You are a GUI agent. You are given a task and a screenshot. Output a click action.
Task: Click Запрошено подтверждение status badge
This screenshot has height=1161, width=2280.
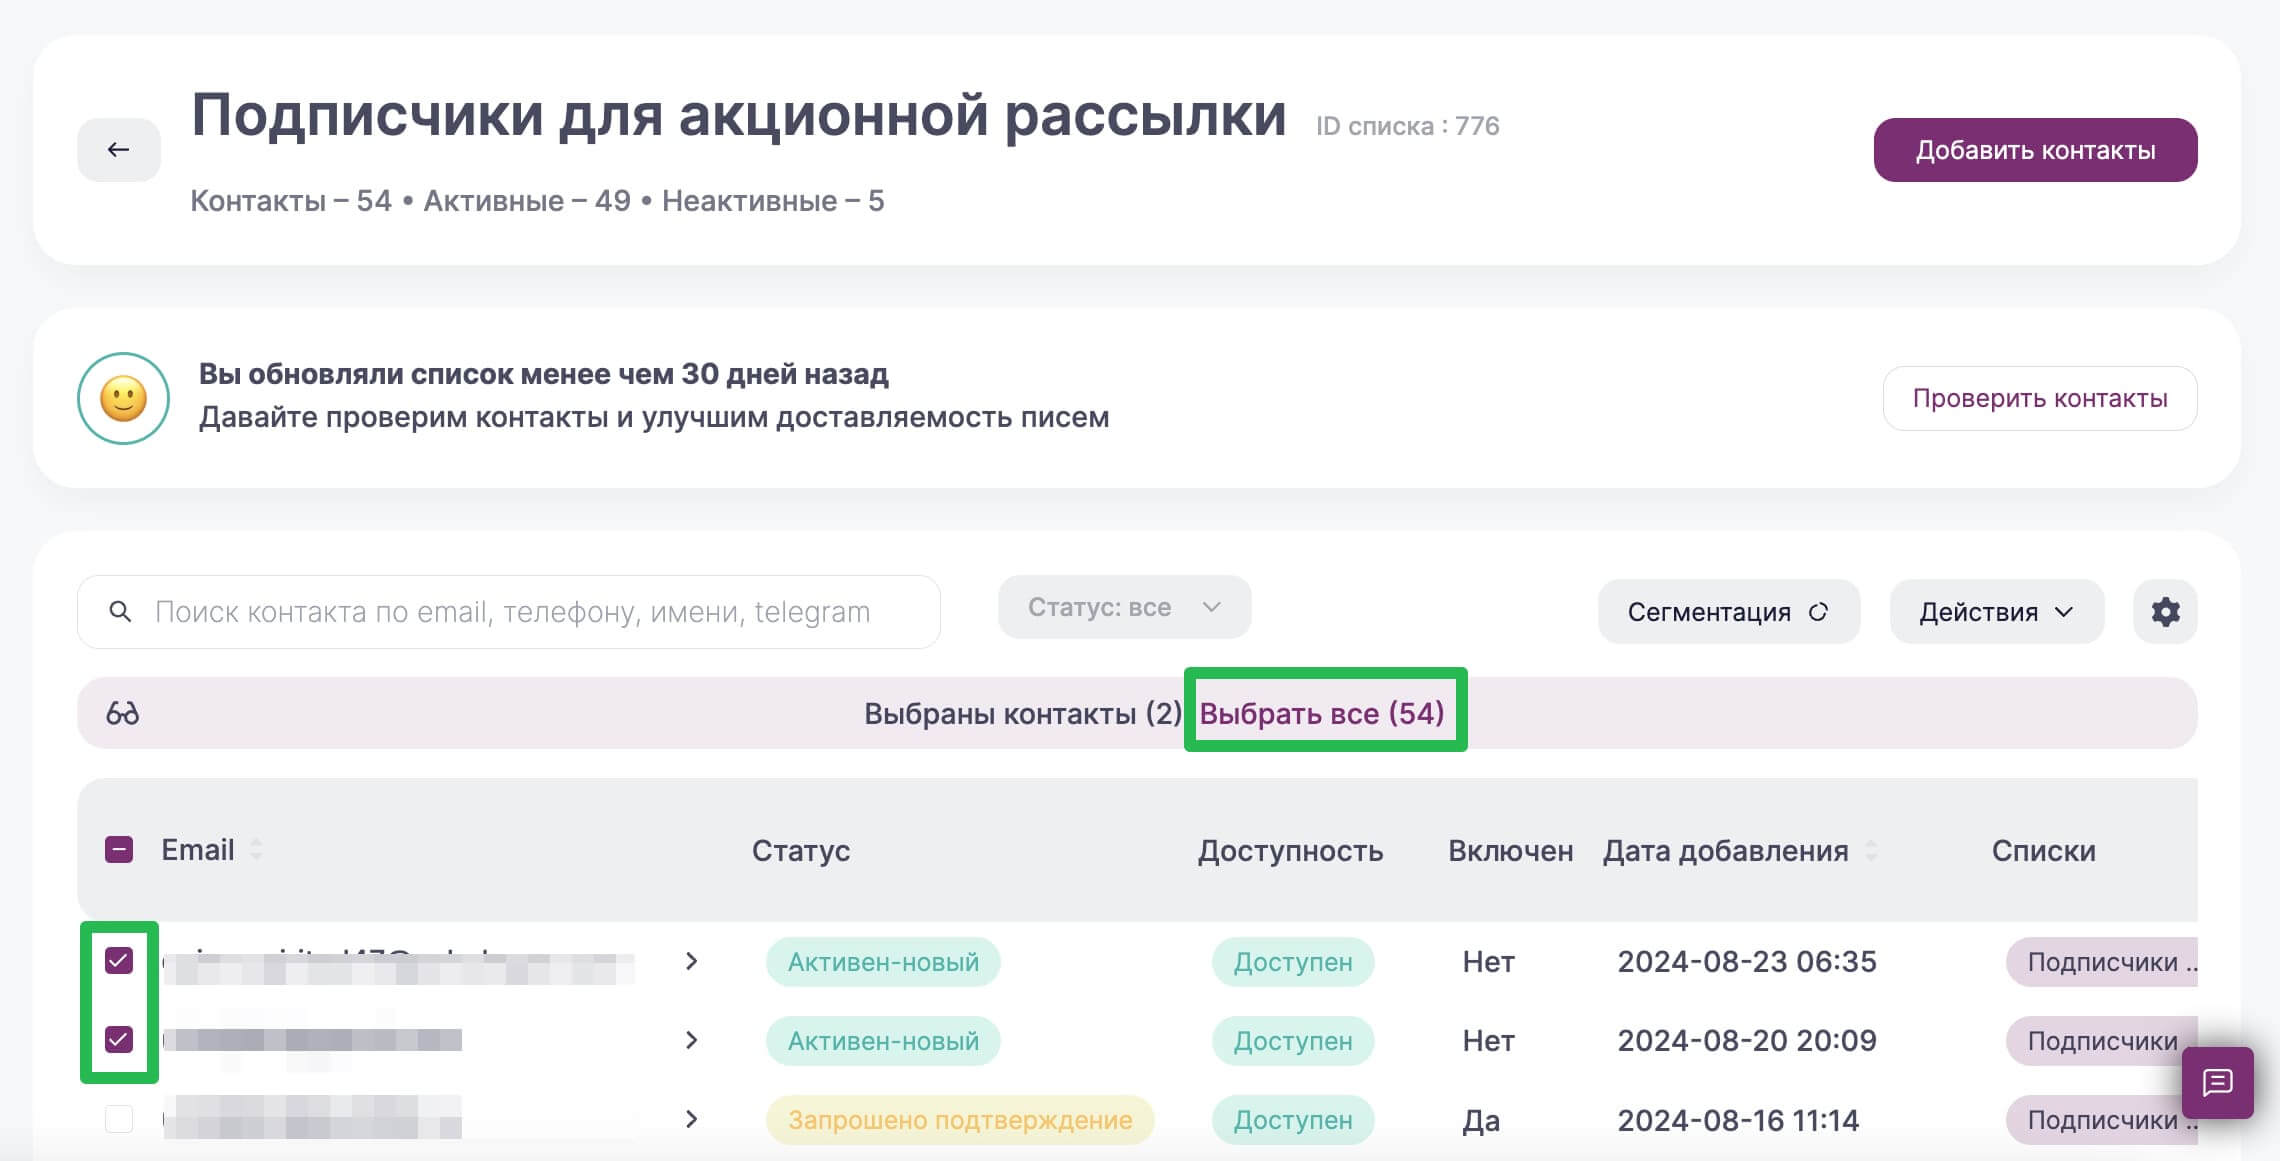coord(960,1119)
